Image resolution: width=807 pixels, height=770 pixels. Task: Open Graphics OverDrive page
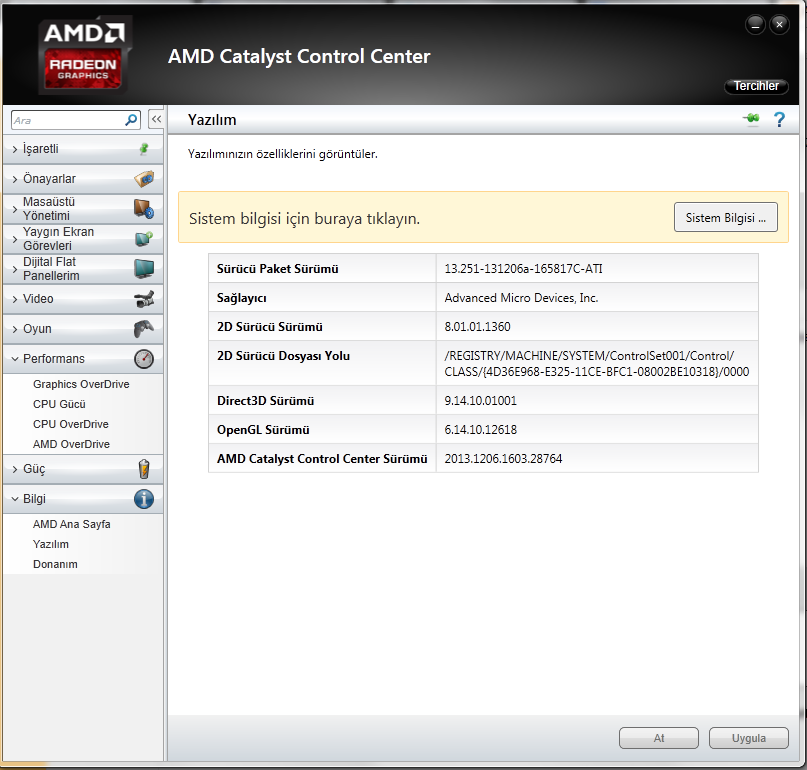pos(81,384)
